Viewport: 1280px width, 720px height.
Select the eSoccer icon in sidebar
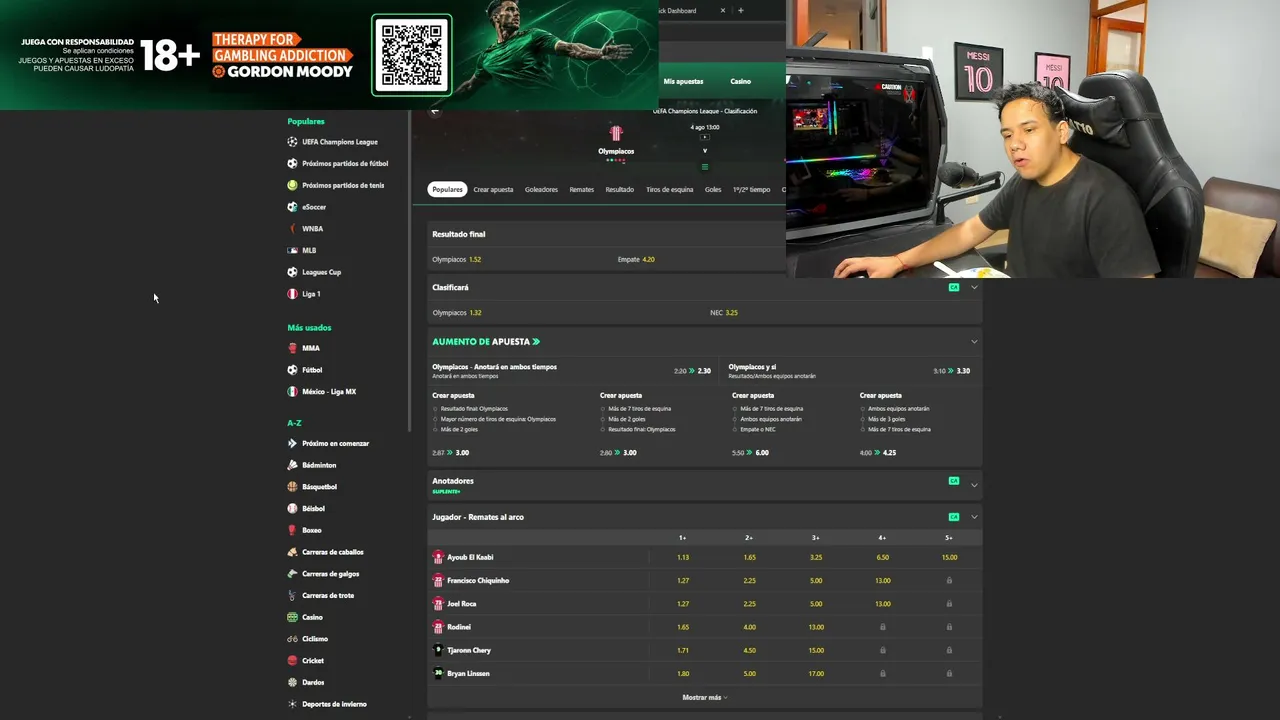292,207
